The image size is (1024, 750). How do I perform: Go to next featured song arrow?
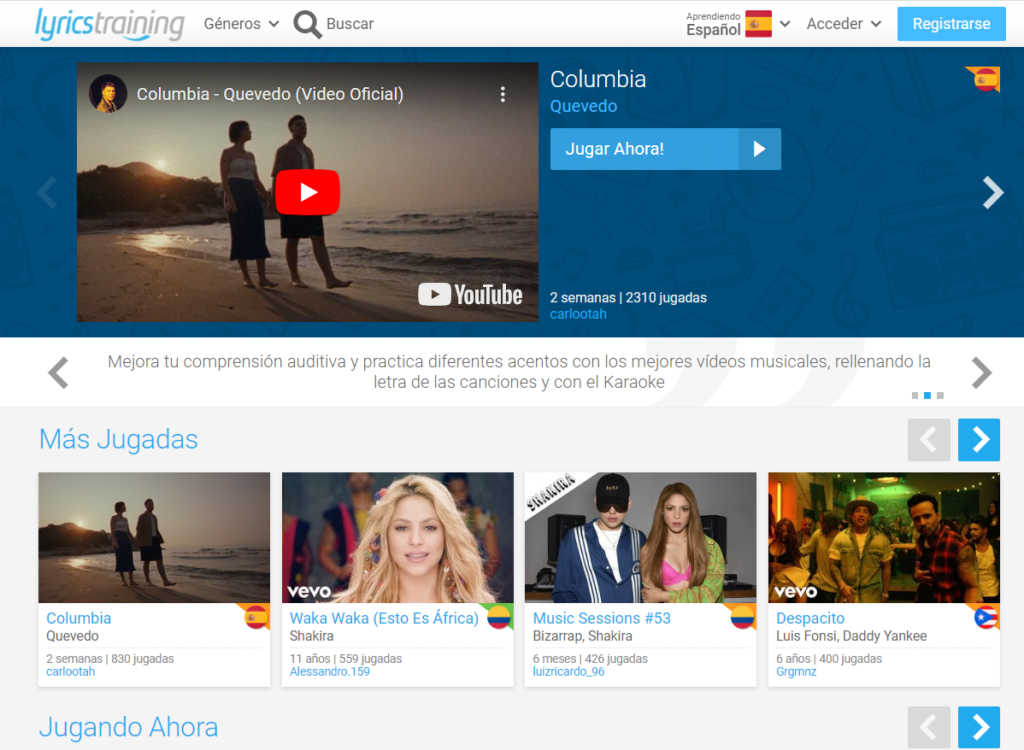pos(992,192)
